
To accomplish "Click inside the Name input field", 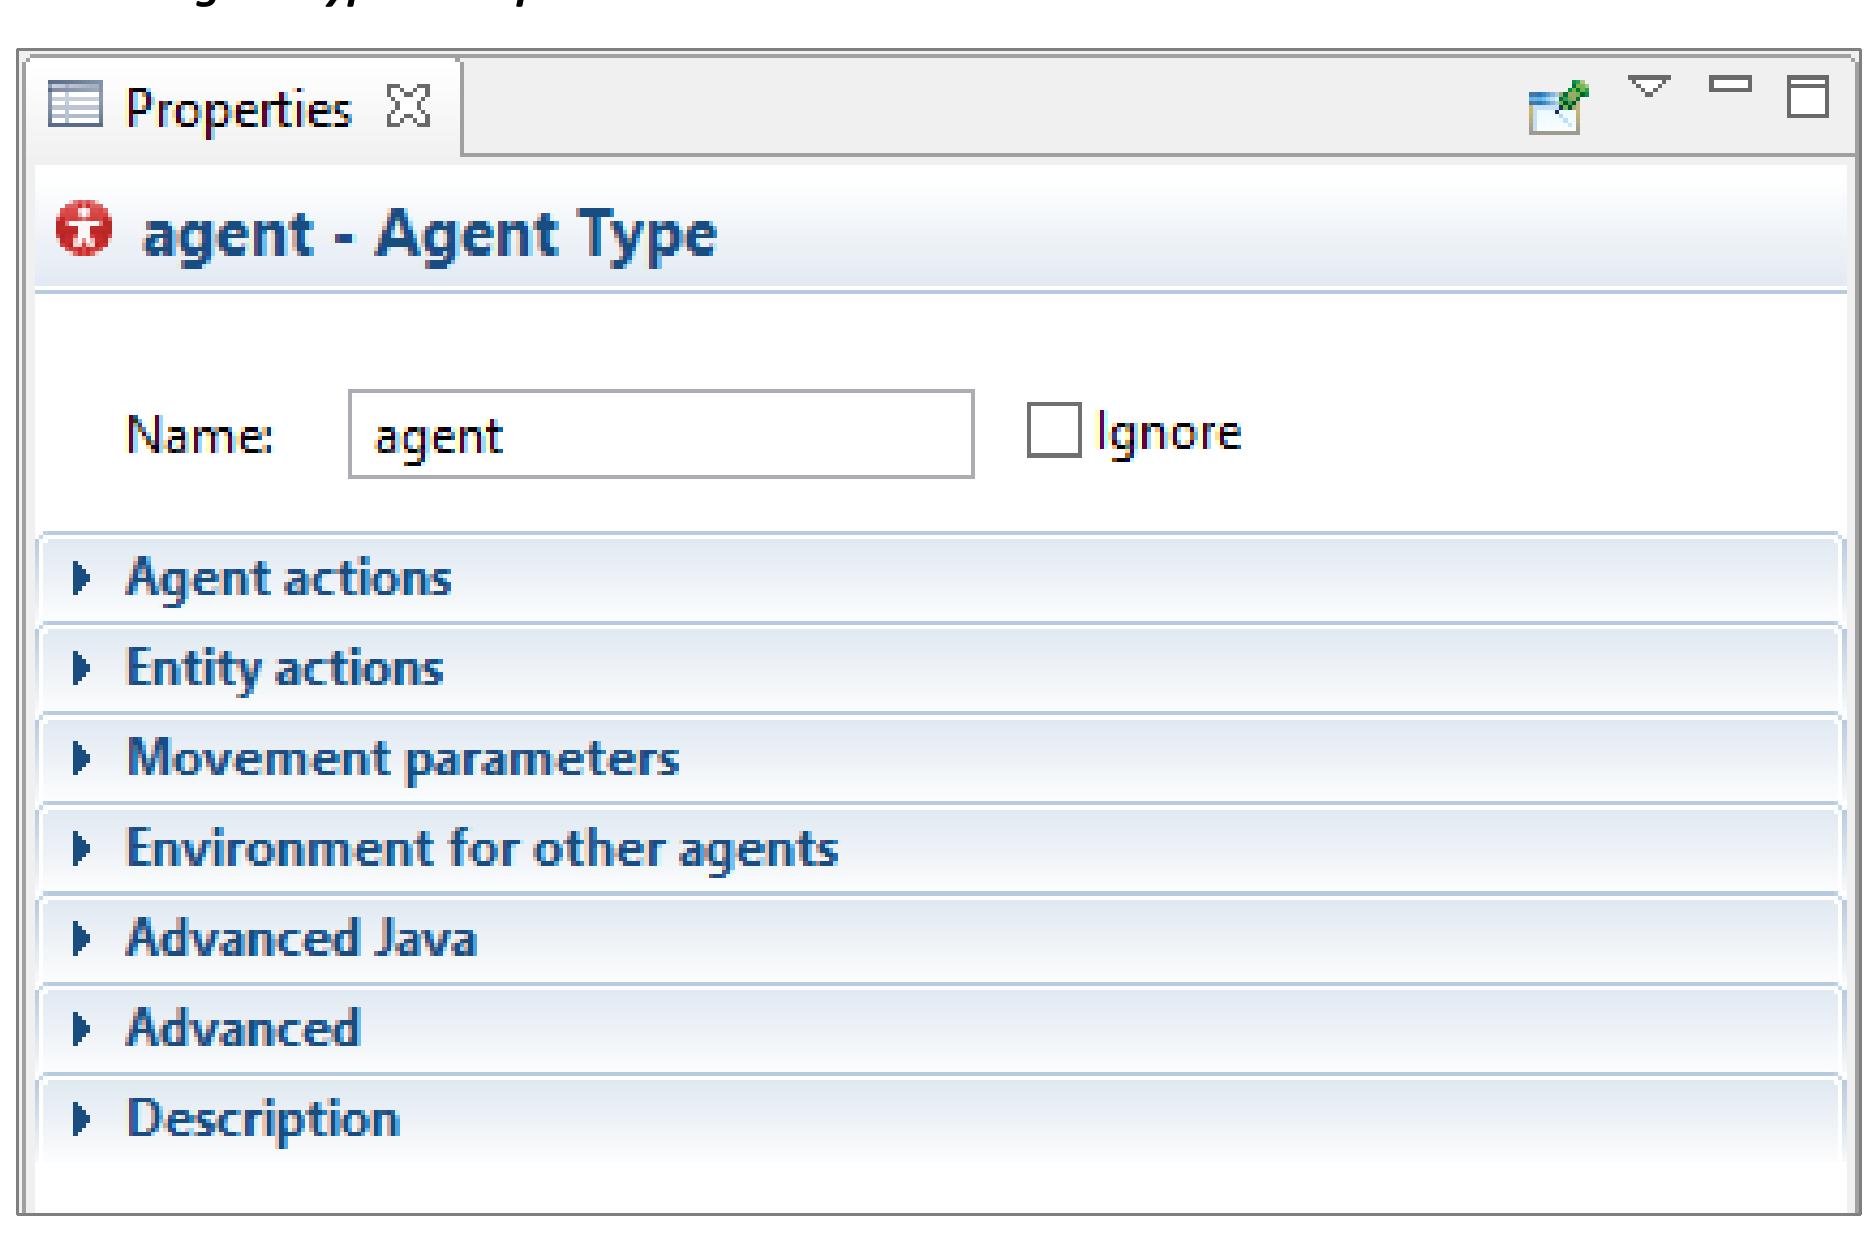I will pos(660,433).
